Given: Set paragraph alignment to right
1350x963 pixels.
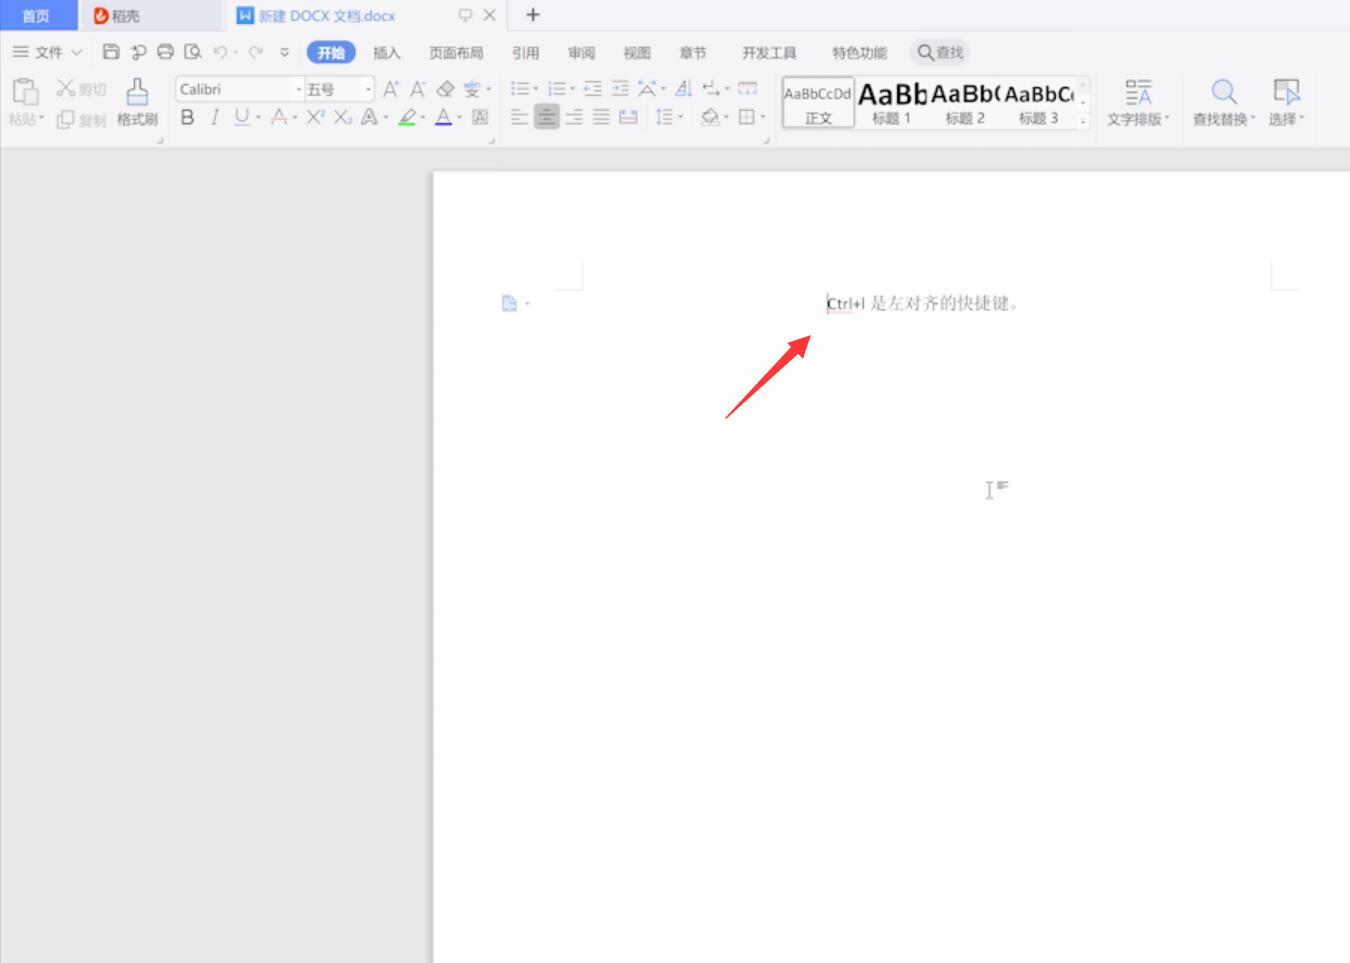Looking at the screenshot, I should (x=574, y=117).
